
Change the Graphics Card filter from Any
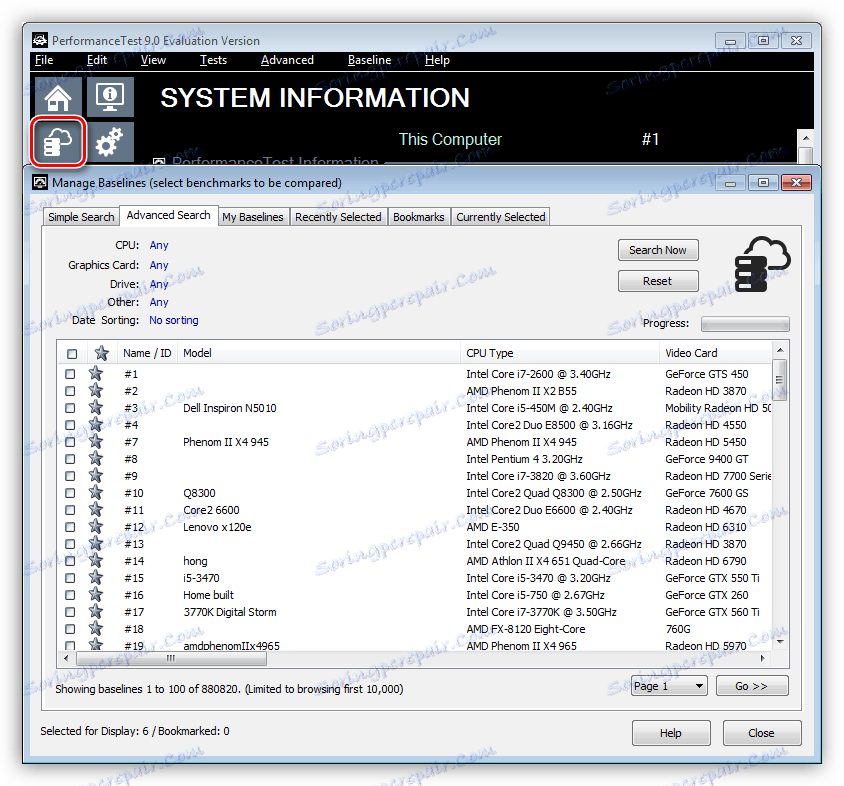click(x=159, y=265)
